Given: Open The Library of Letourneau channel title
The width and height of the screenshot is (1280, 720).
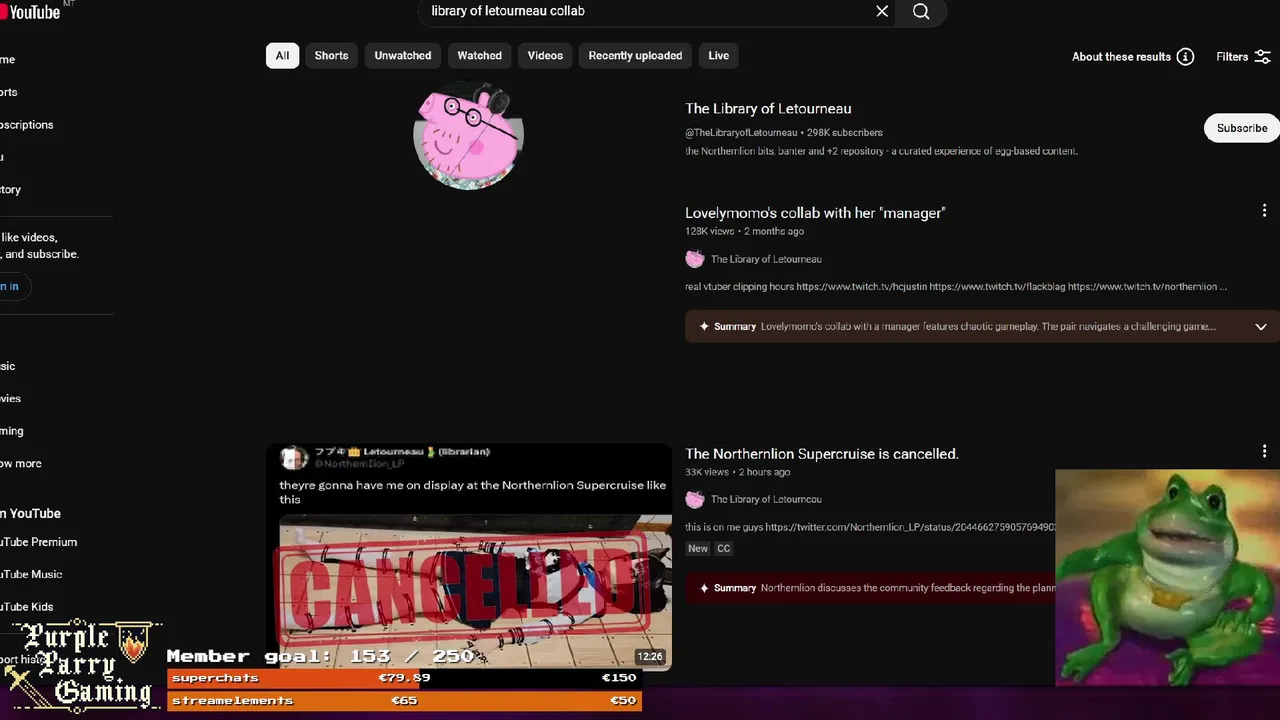Looking at the screenshot, I should coord(768,108).
